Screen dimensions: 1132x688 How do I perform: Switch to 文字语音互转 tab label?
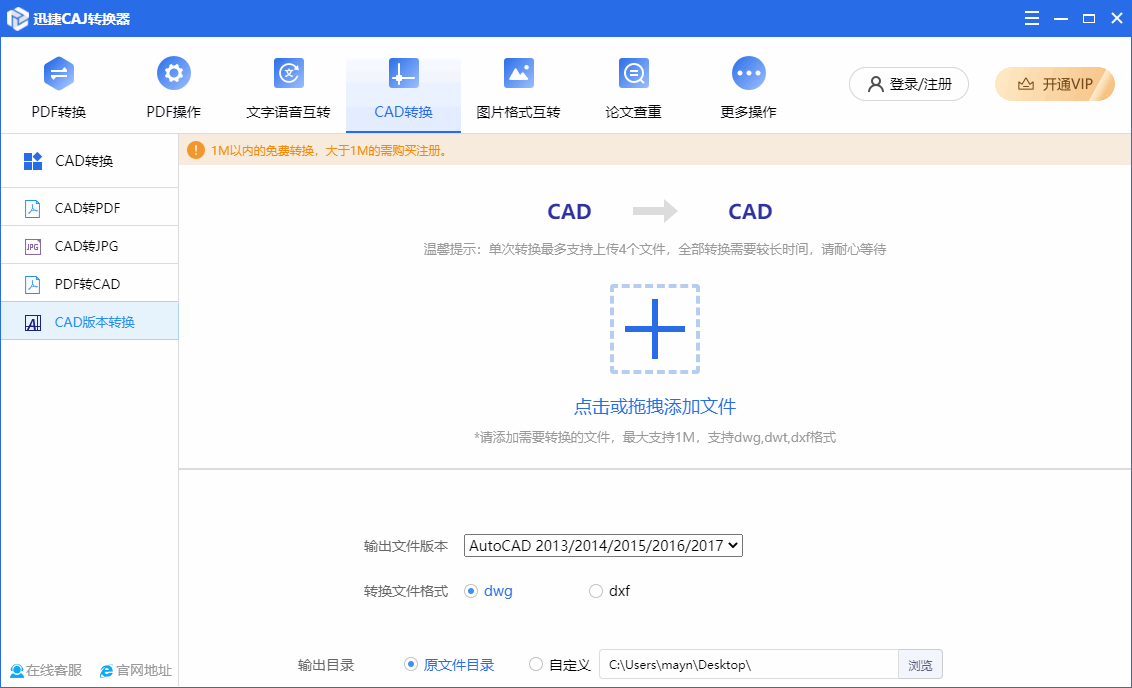288,112
